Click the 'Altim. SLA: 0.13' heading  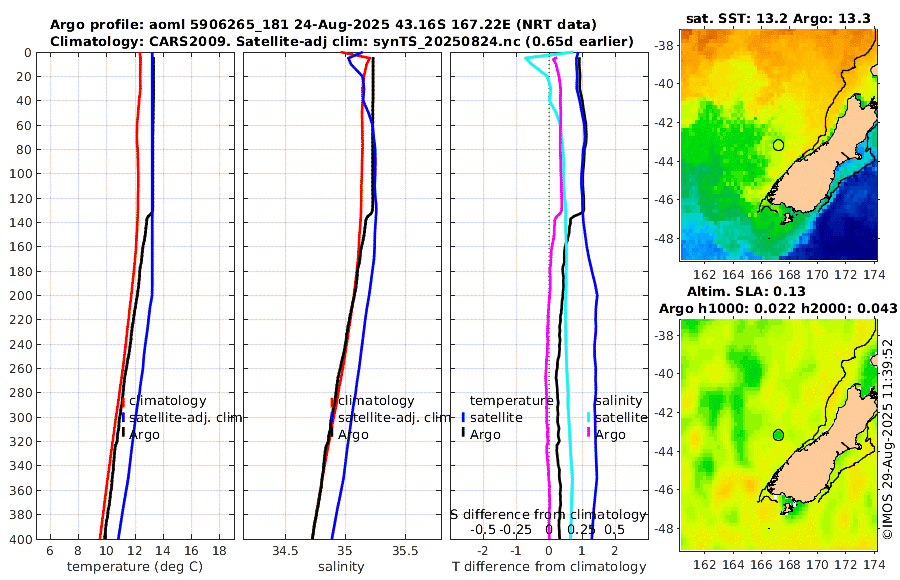point(746,292)
